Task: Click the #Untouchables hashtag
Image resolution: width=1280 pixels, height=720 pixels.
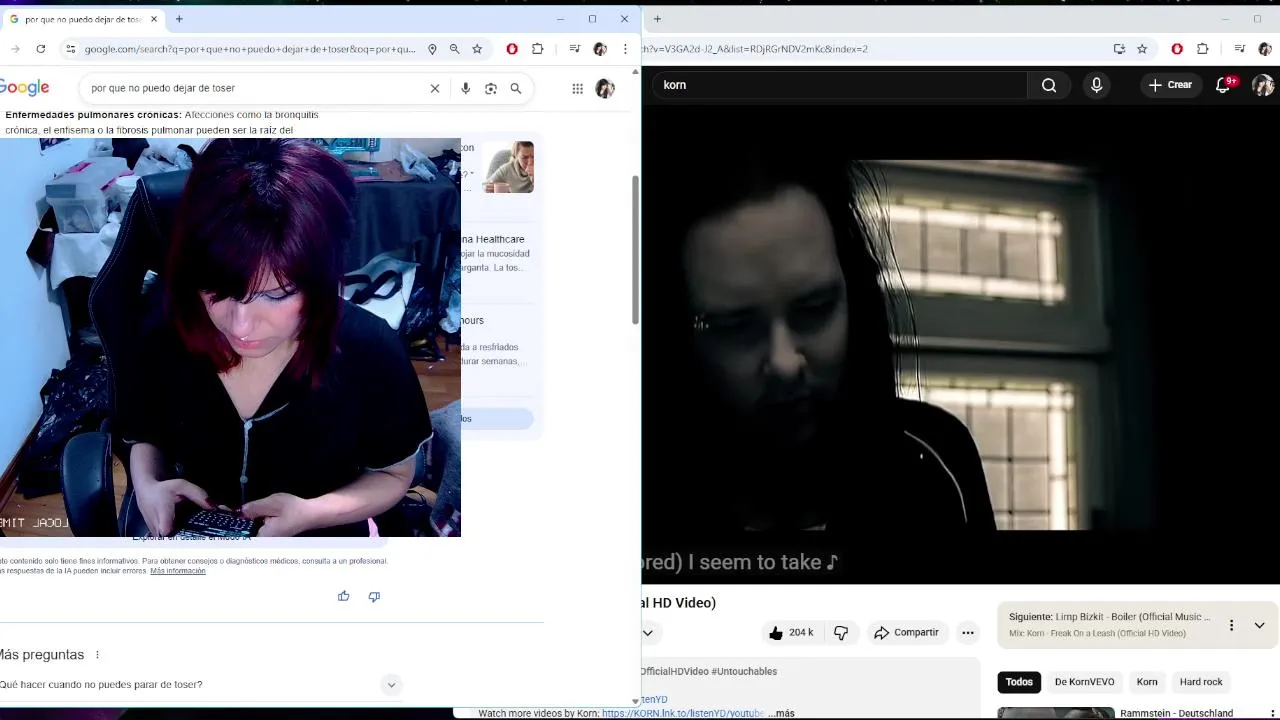Action: 744,671
